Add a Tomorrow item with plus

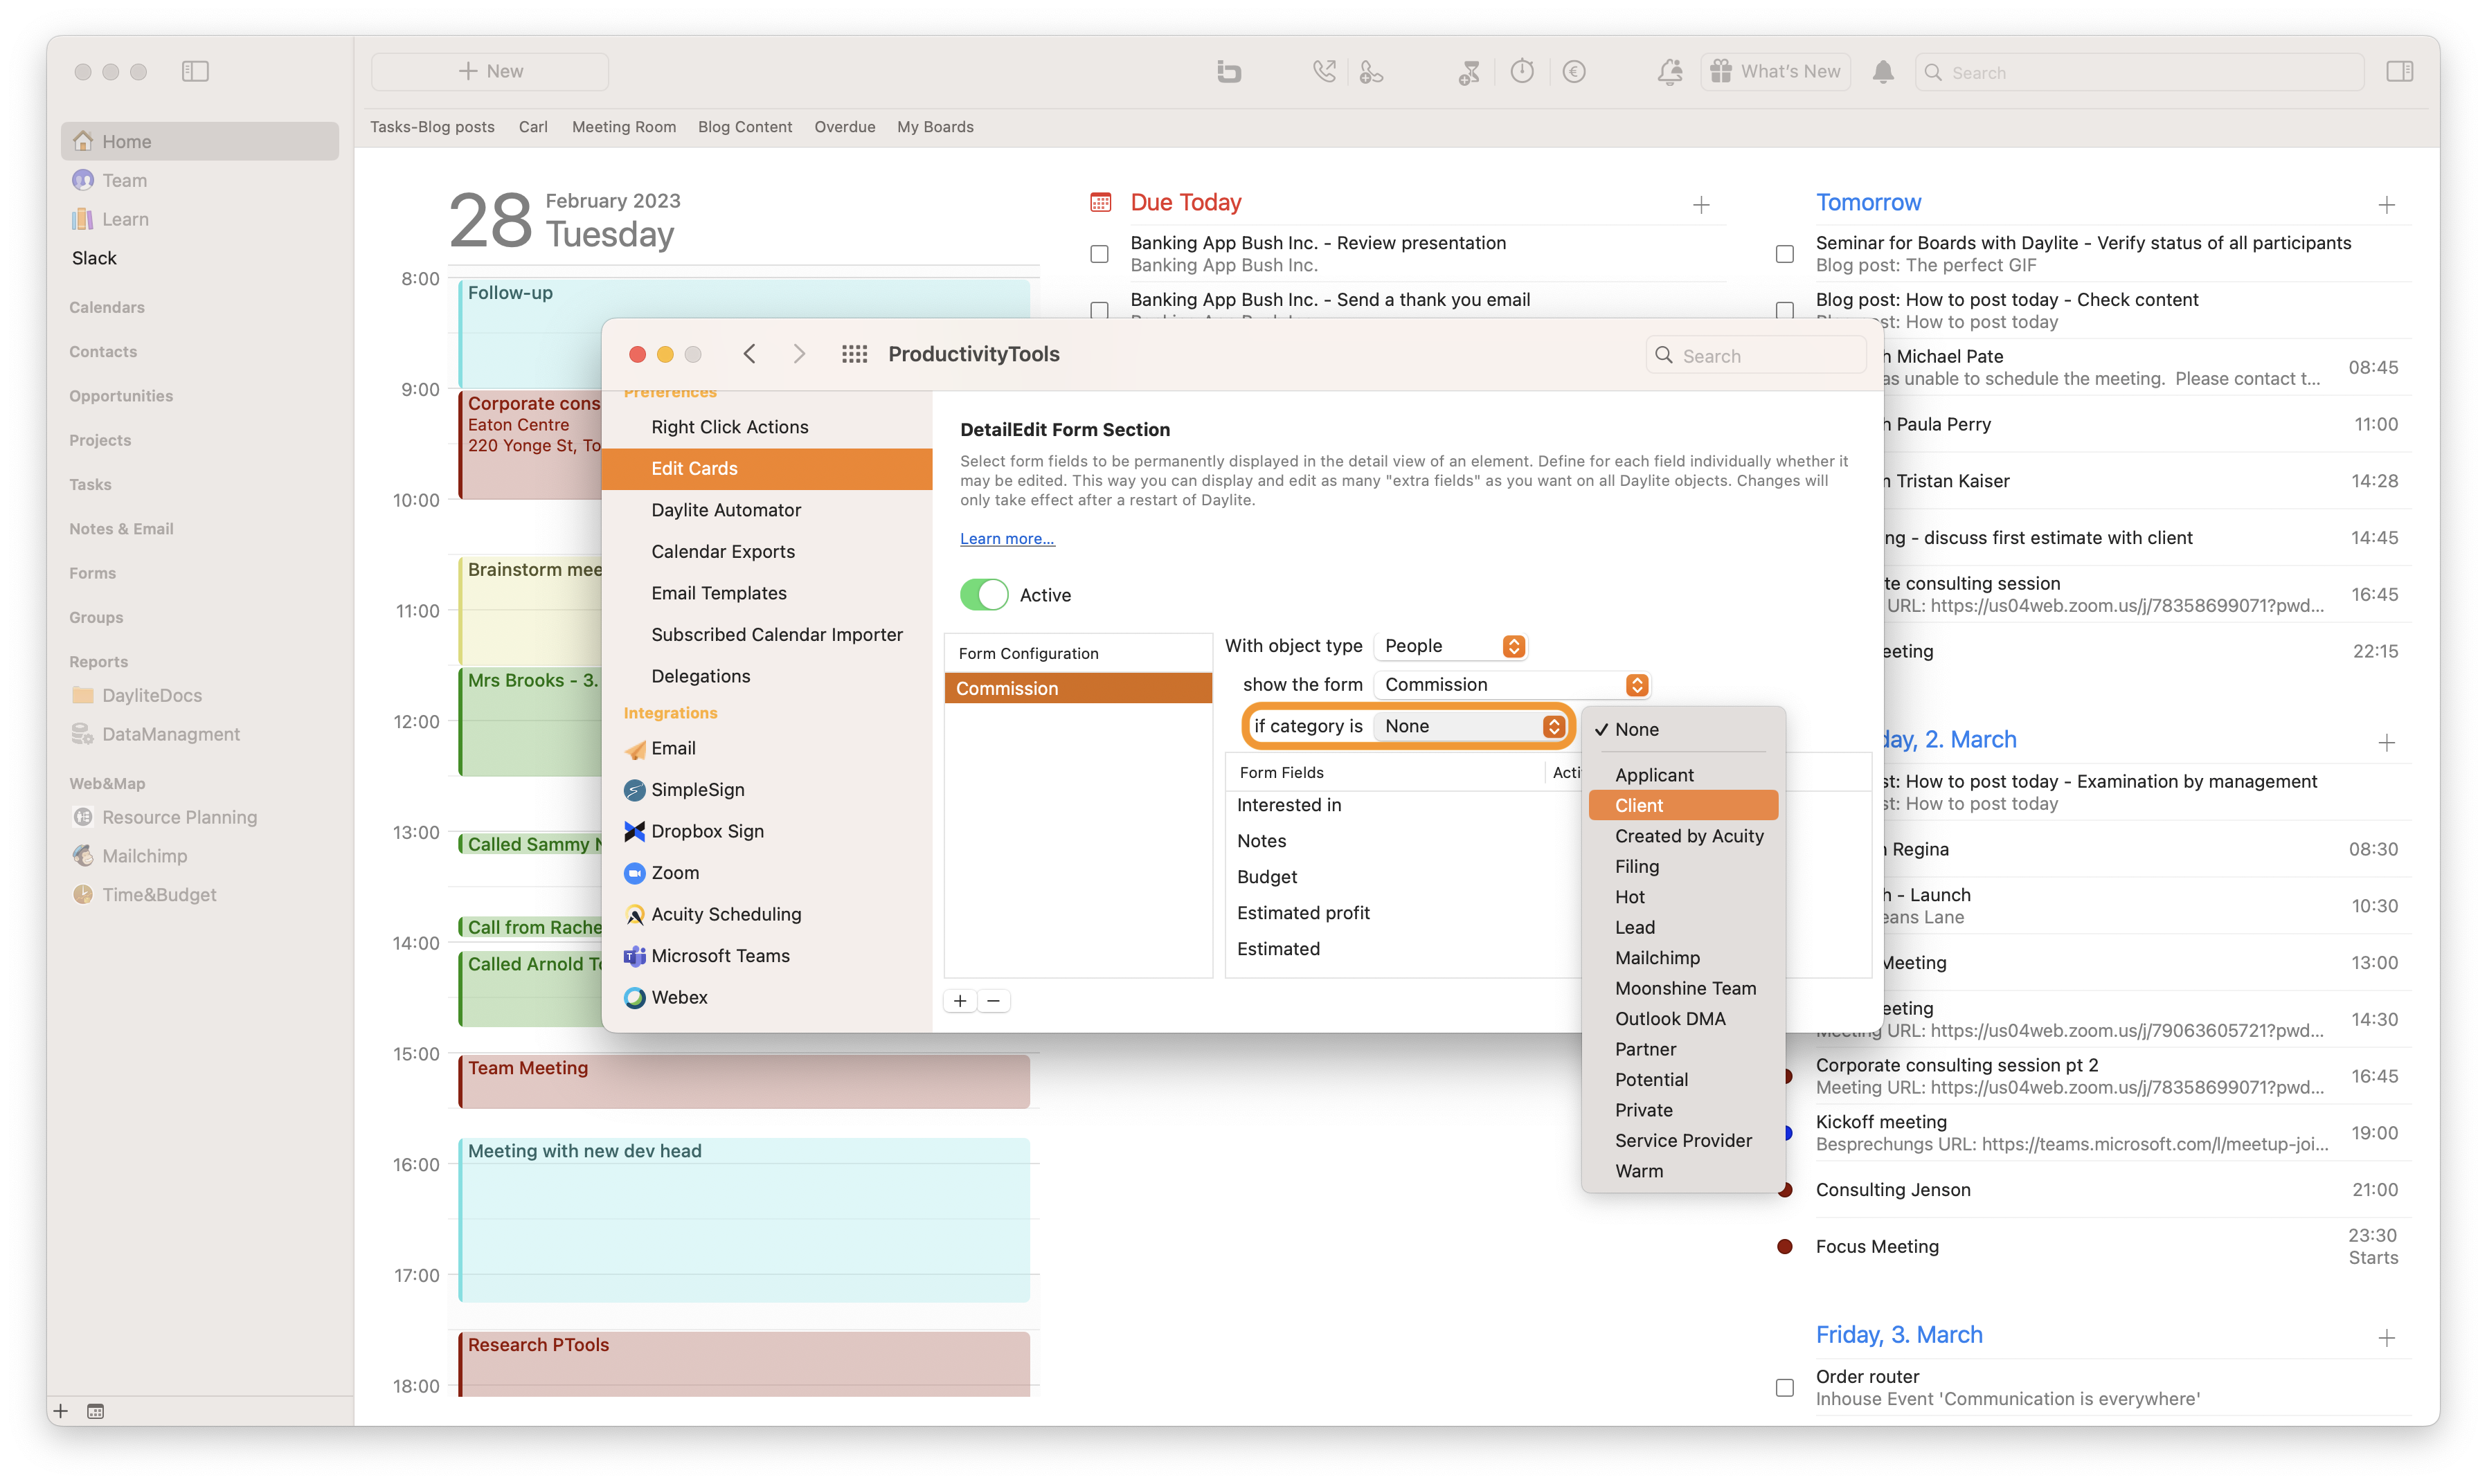pyautogui.click(x=2386, y=205)
